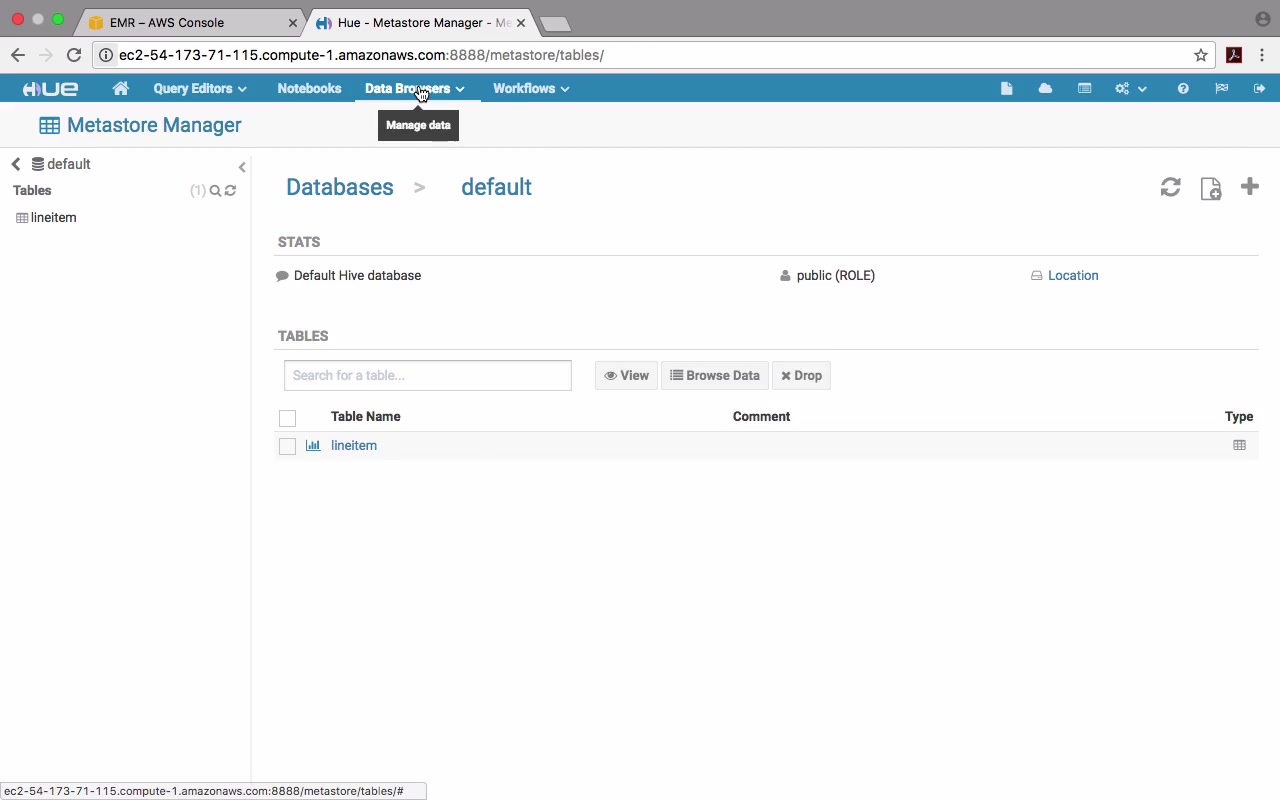Sort by the Table Name column header

click(x=366, y=417)
